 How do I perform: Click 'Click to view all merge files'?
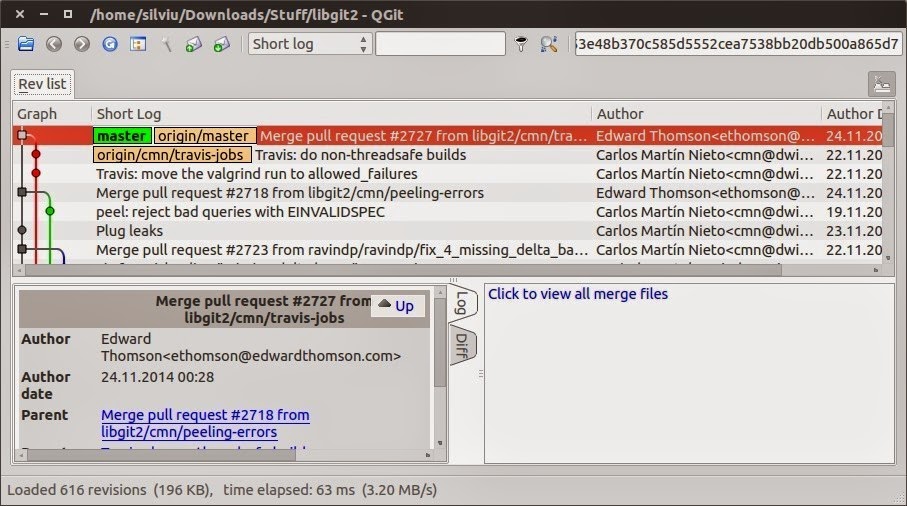coord(578,294)
